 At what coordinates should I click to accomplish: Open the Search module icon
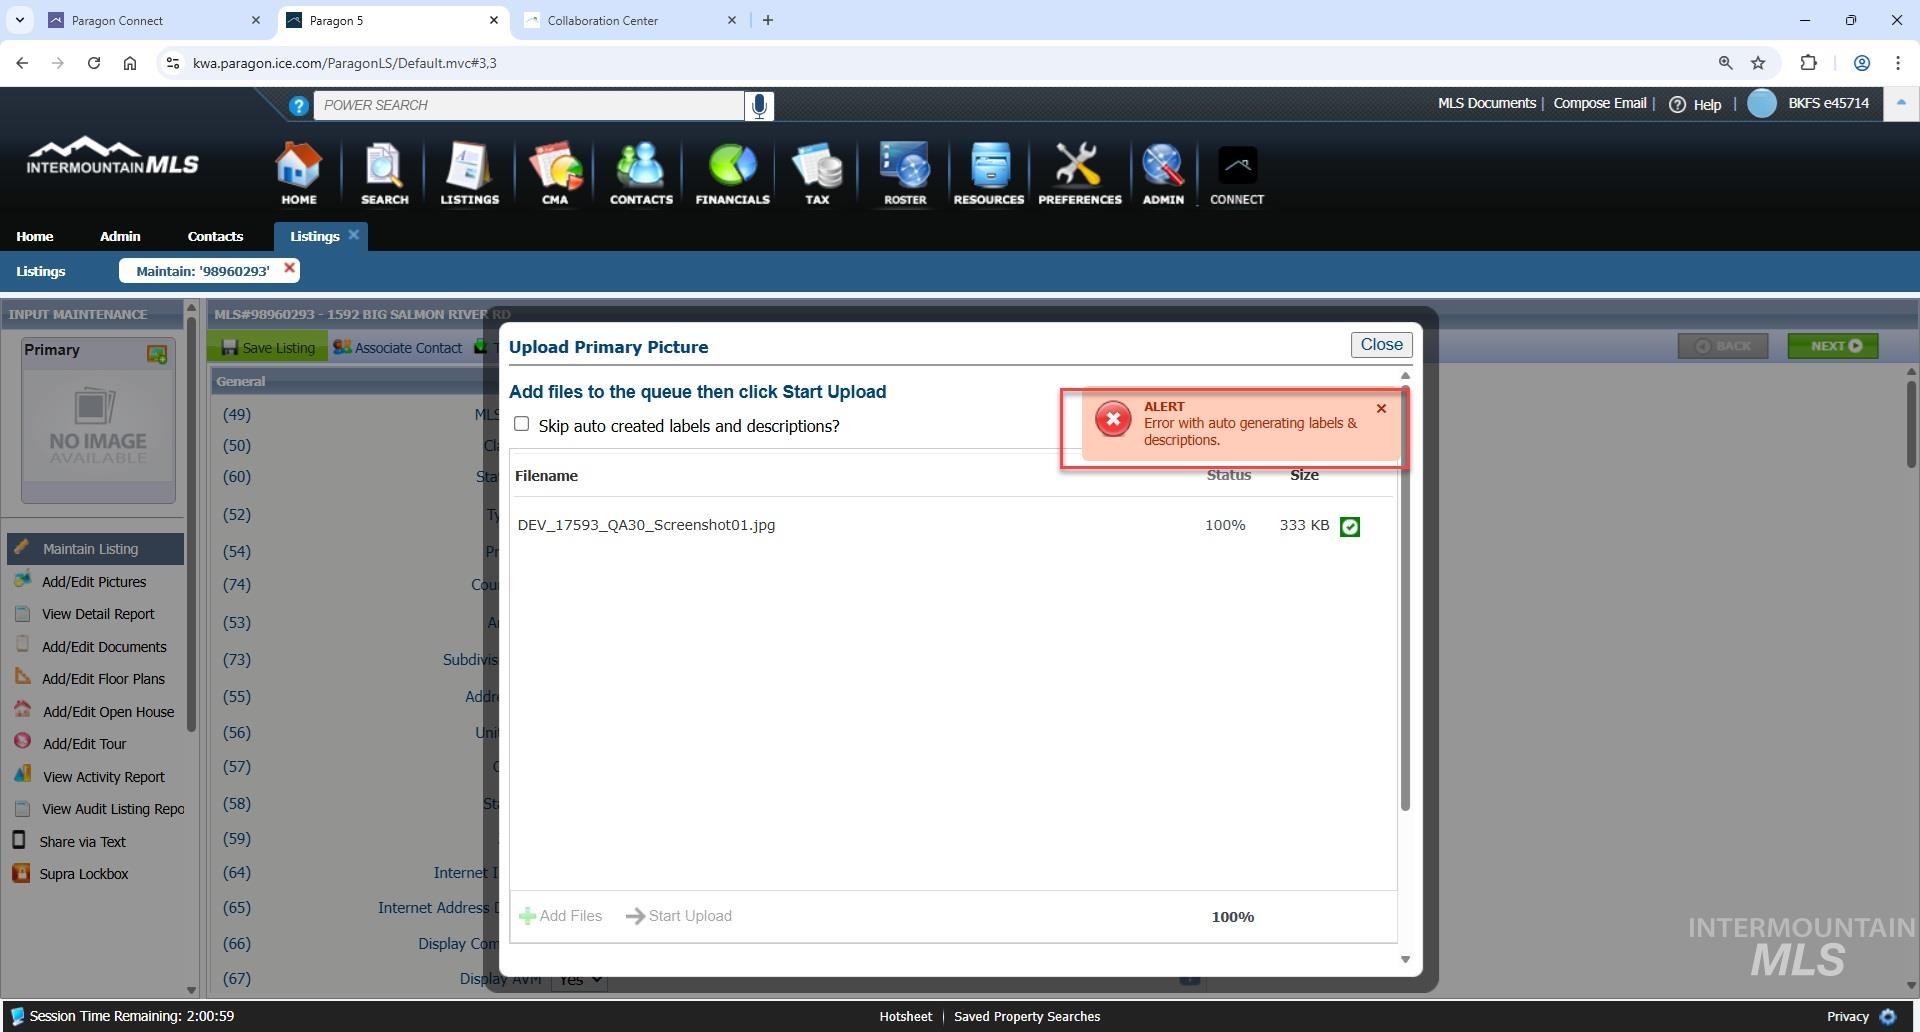pos(384,173)
